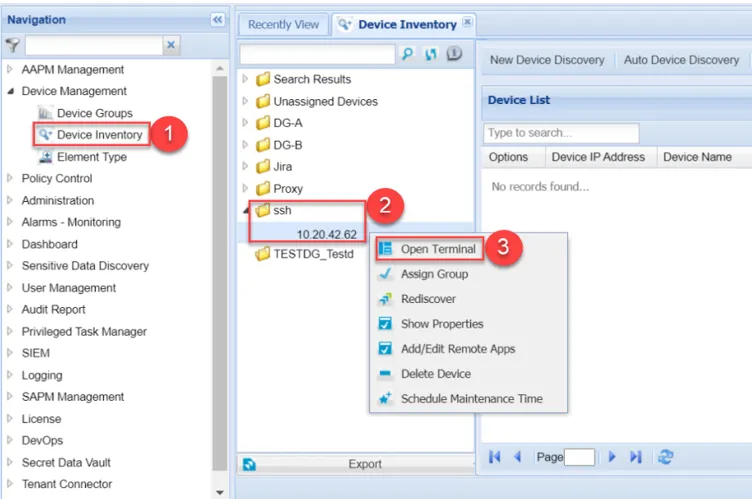Collapse the Device Management node
Viewport: 752px width, 499px height.
[10, 91]
